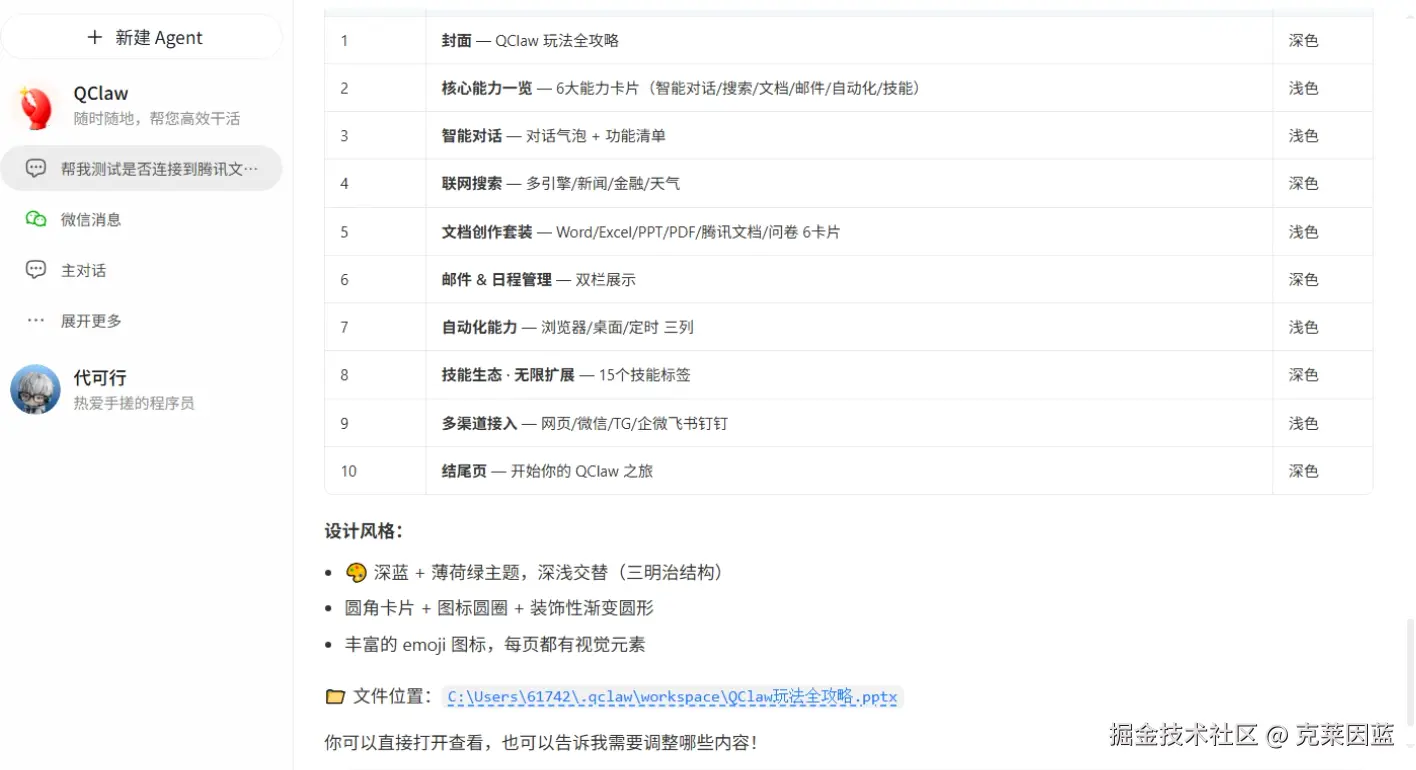
Task: Open the QClaw agent avatar
Action: click(x=35, y=106)
